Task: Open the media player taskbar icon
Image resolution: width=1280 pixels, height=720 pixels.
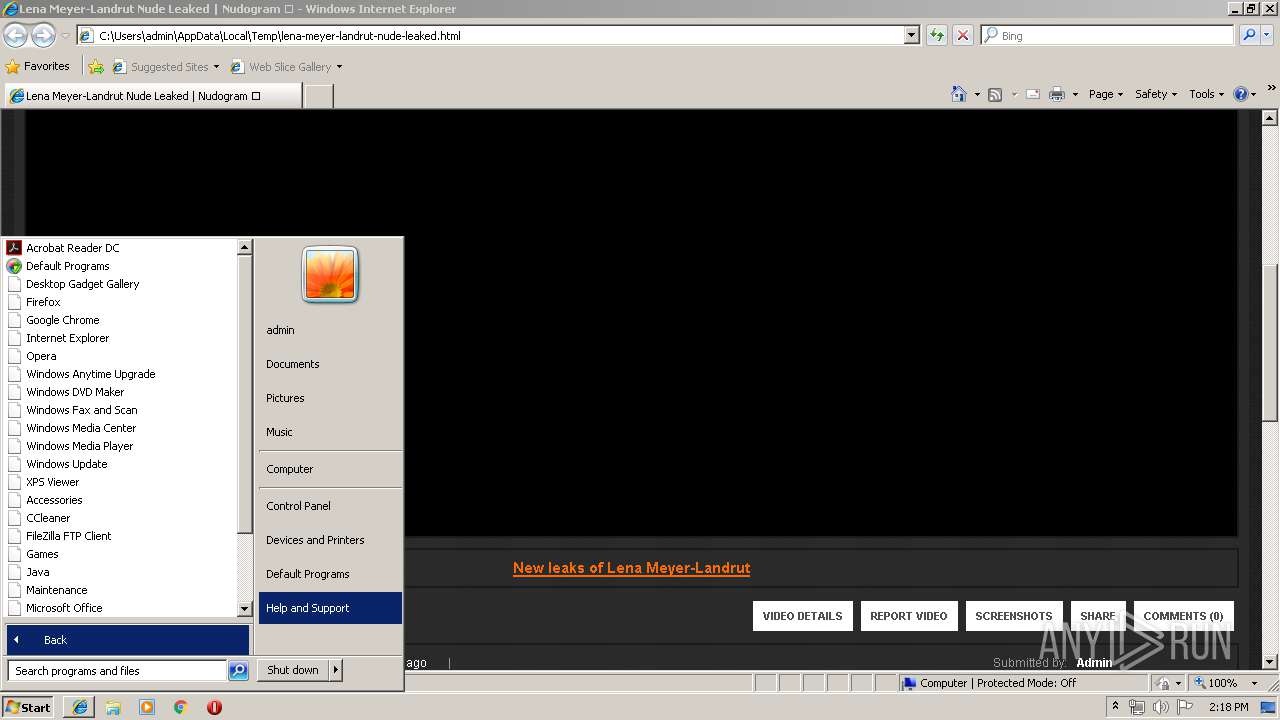Action: 147,707
